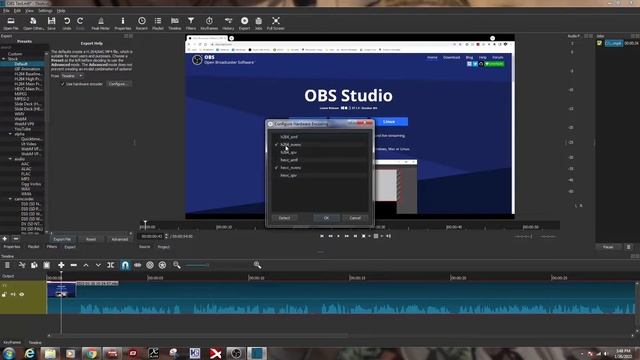Click the timeline zoom in magnifier
The image size is (640, 360).
coord(257,265)
